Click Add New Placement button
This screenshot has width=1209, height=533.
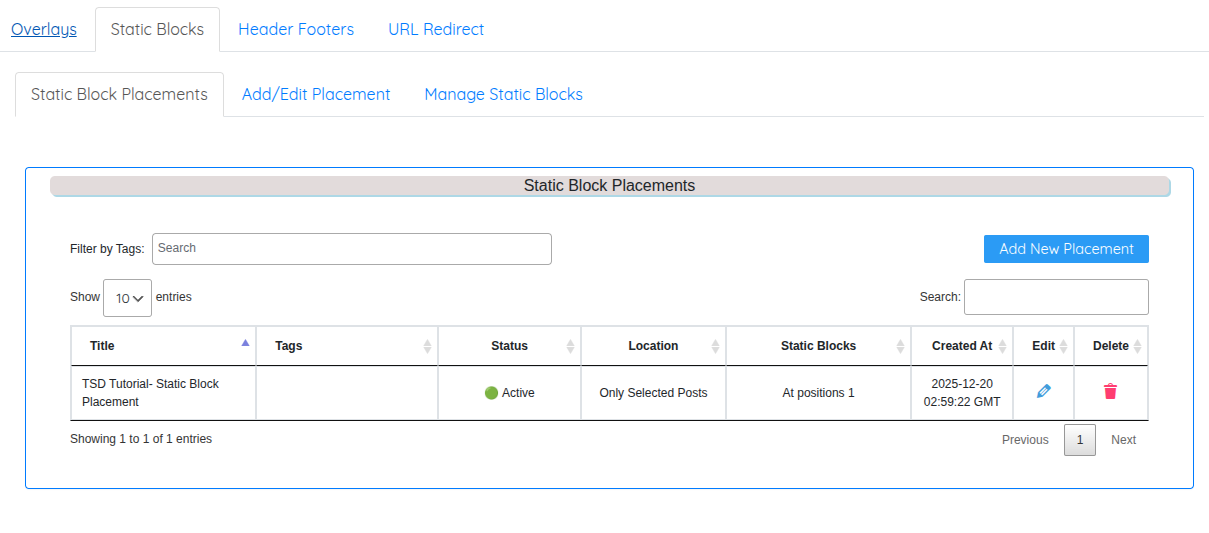click(x=1066, y=249)
